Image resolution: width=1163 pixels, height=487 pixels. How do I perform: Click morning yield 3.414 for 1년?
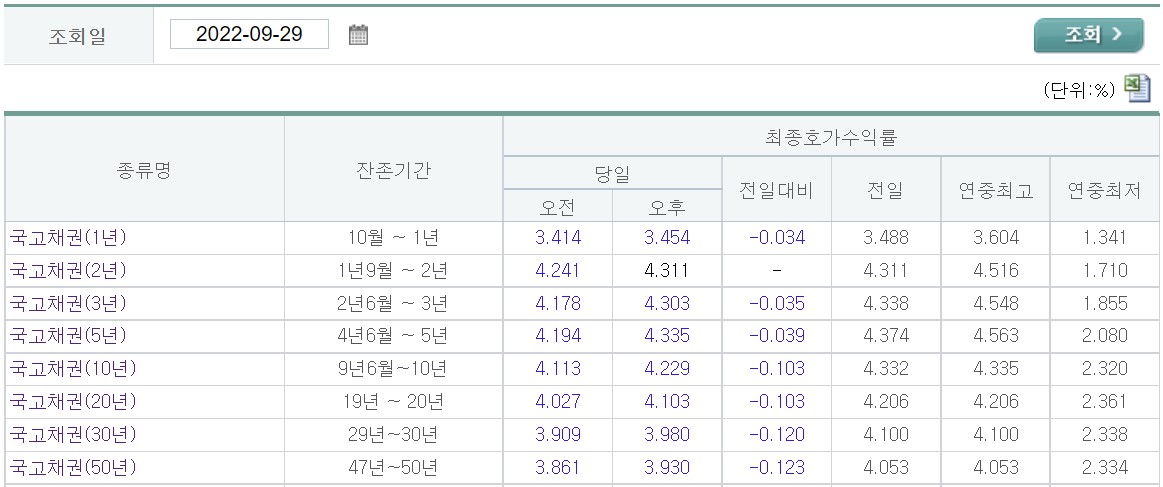(x=558, y=238)
